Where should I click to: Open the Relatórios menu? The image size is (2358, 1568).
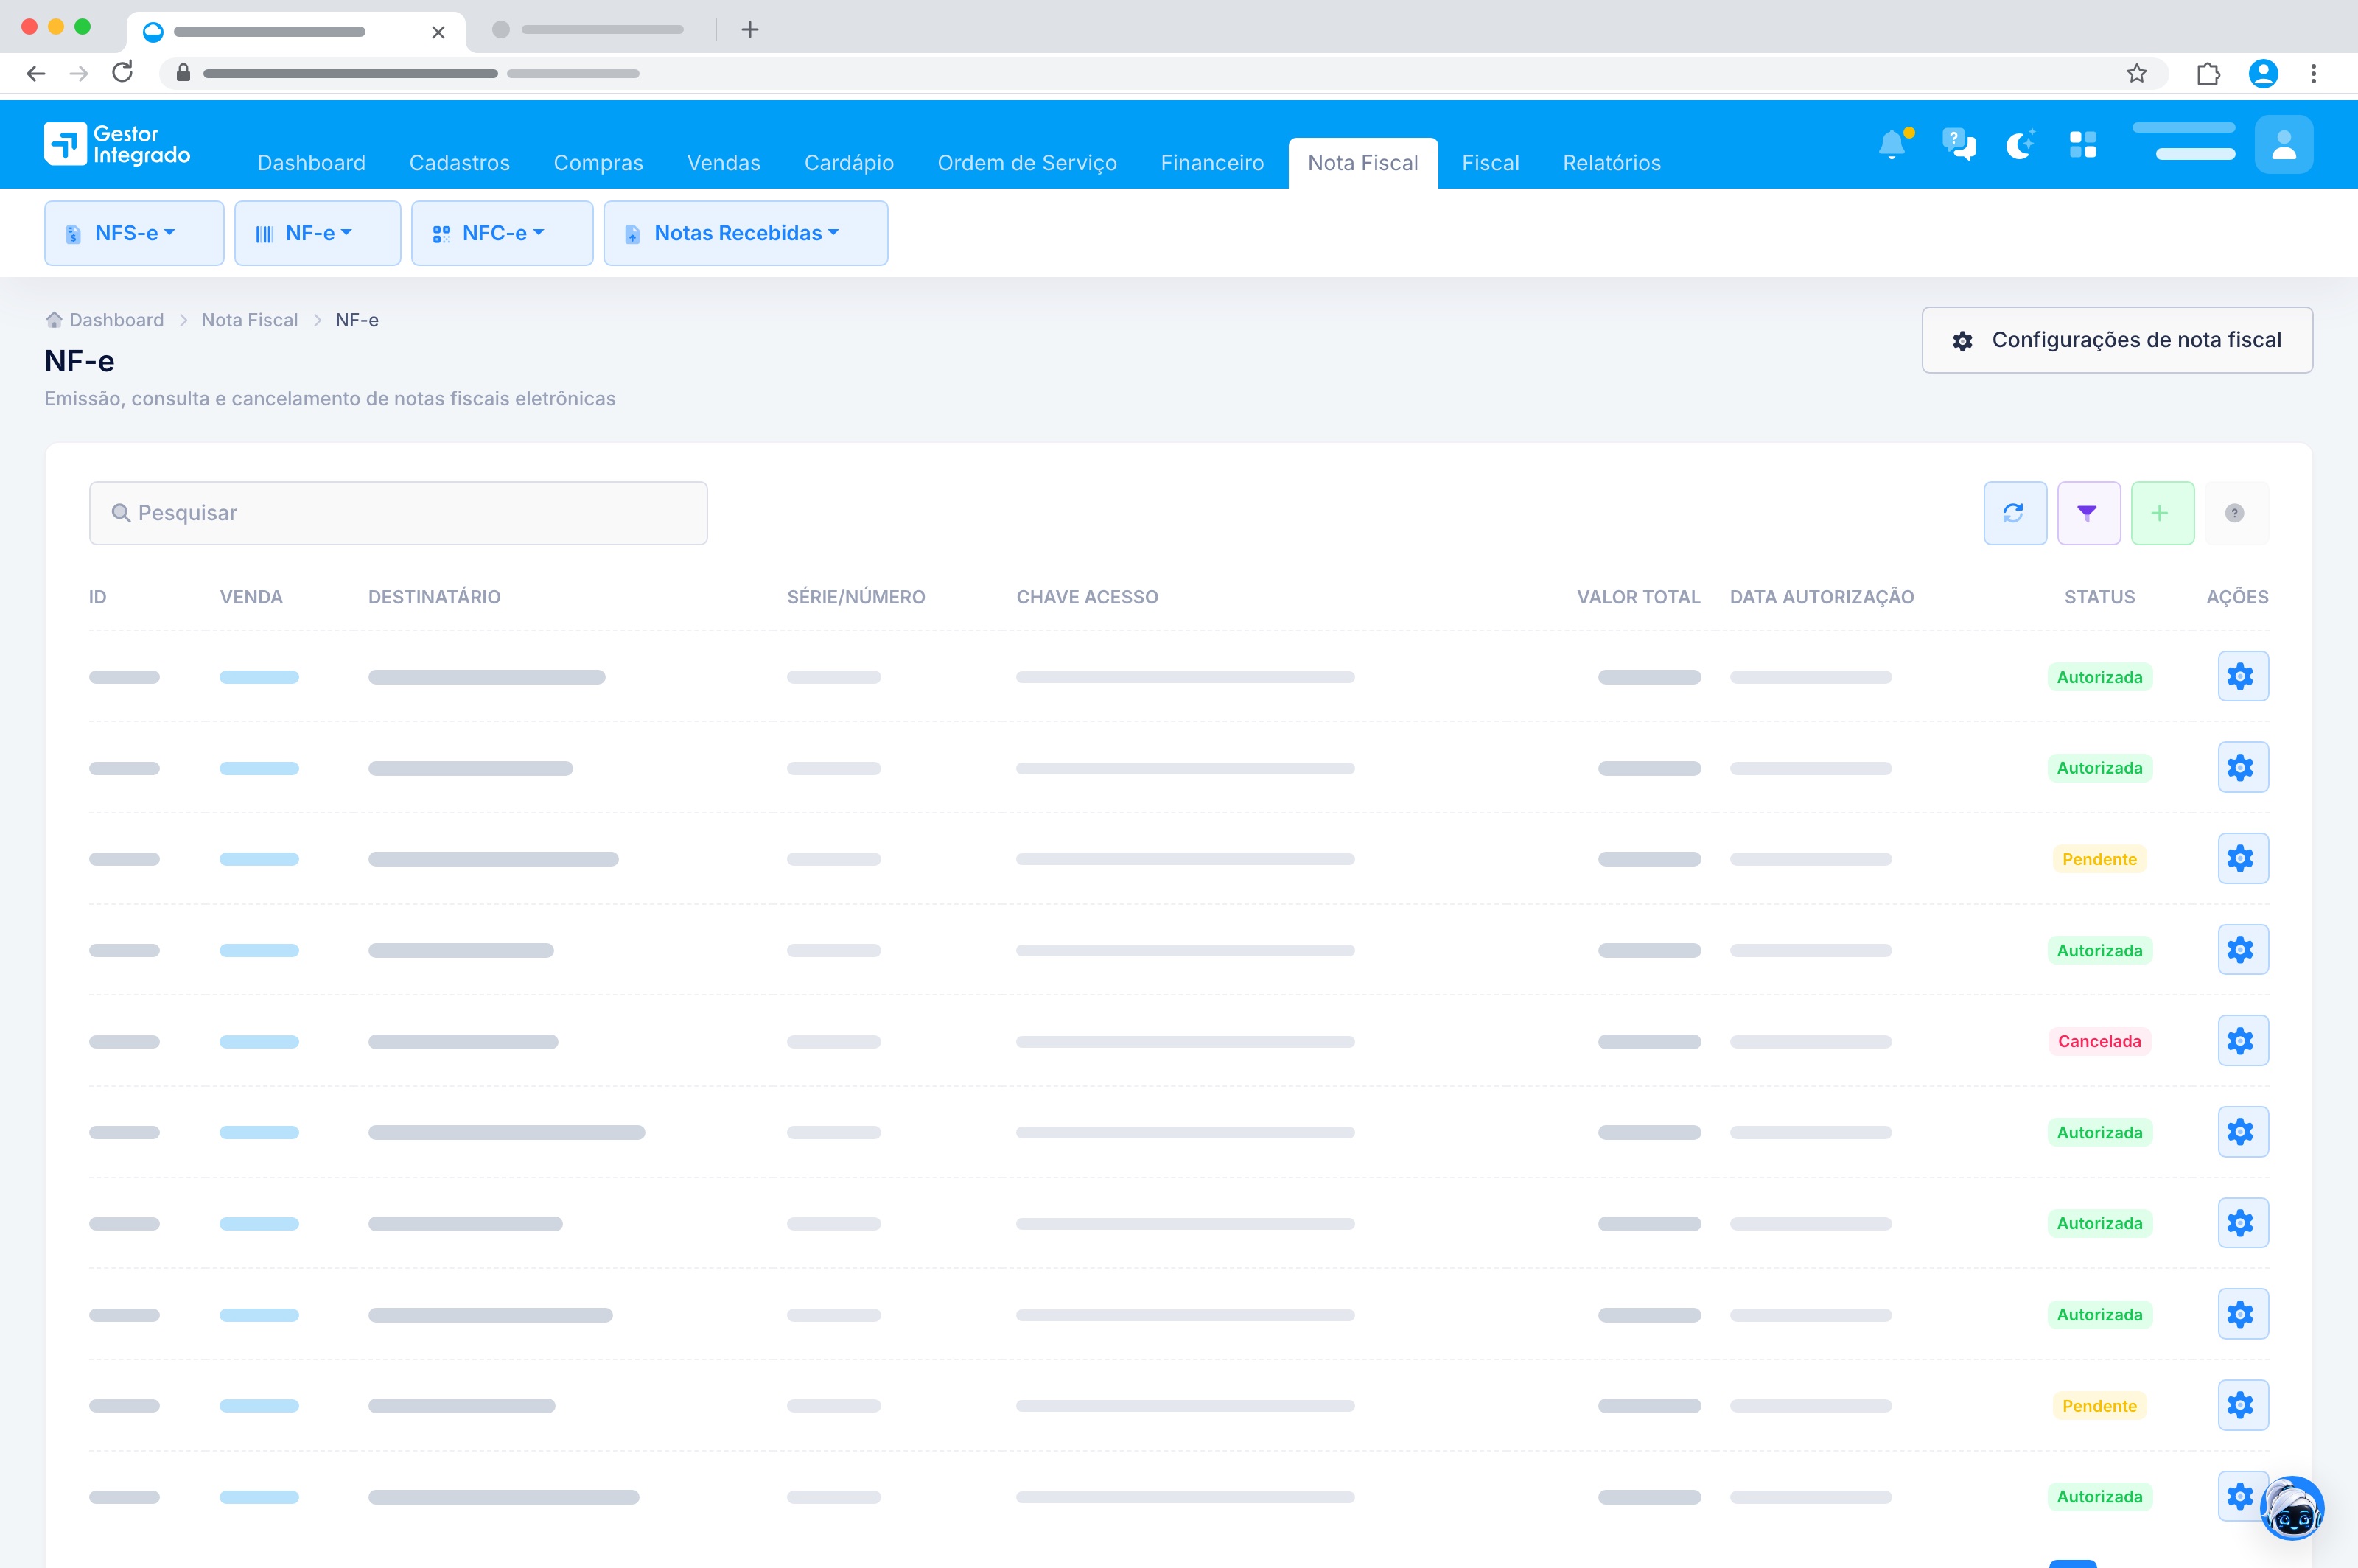coord(1611,163)
